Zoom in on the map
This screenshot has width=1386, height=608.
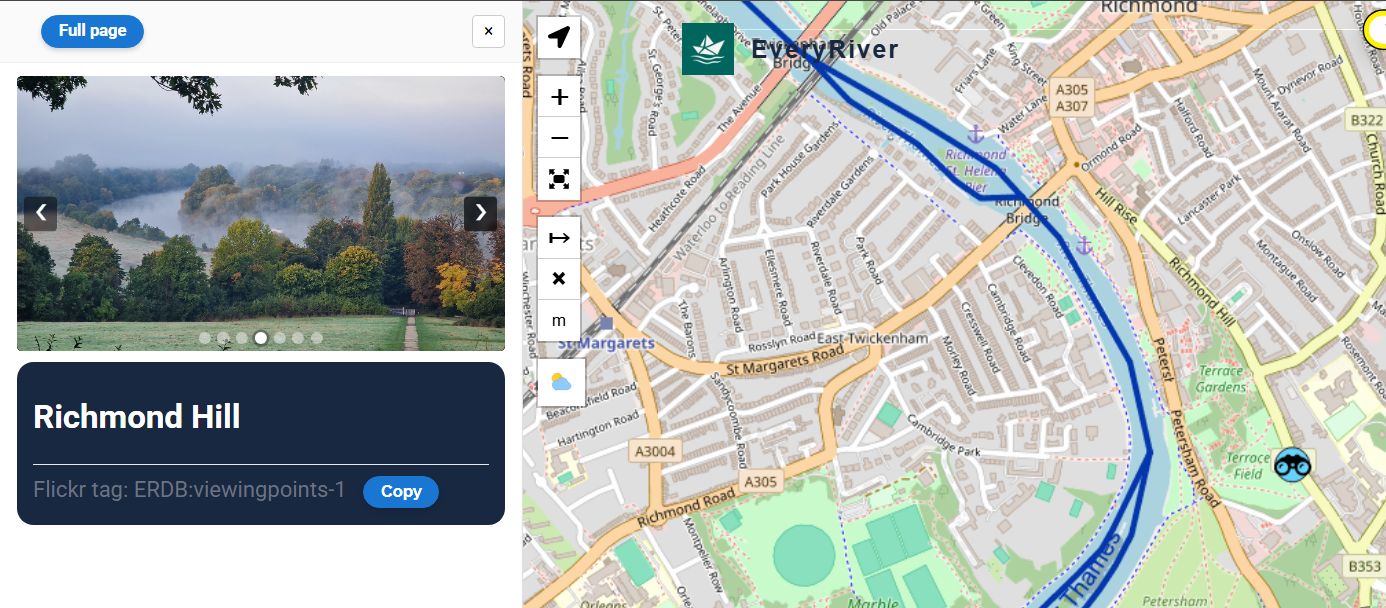coord(559,97)
